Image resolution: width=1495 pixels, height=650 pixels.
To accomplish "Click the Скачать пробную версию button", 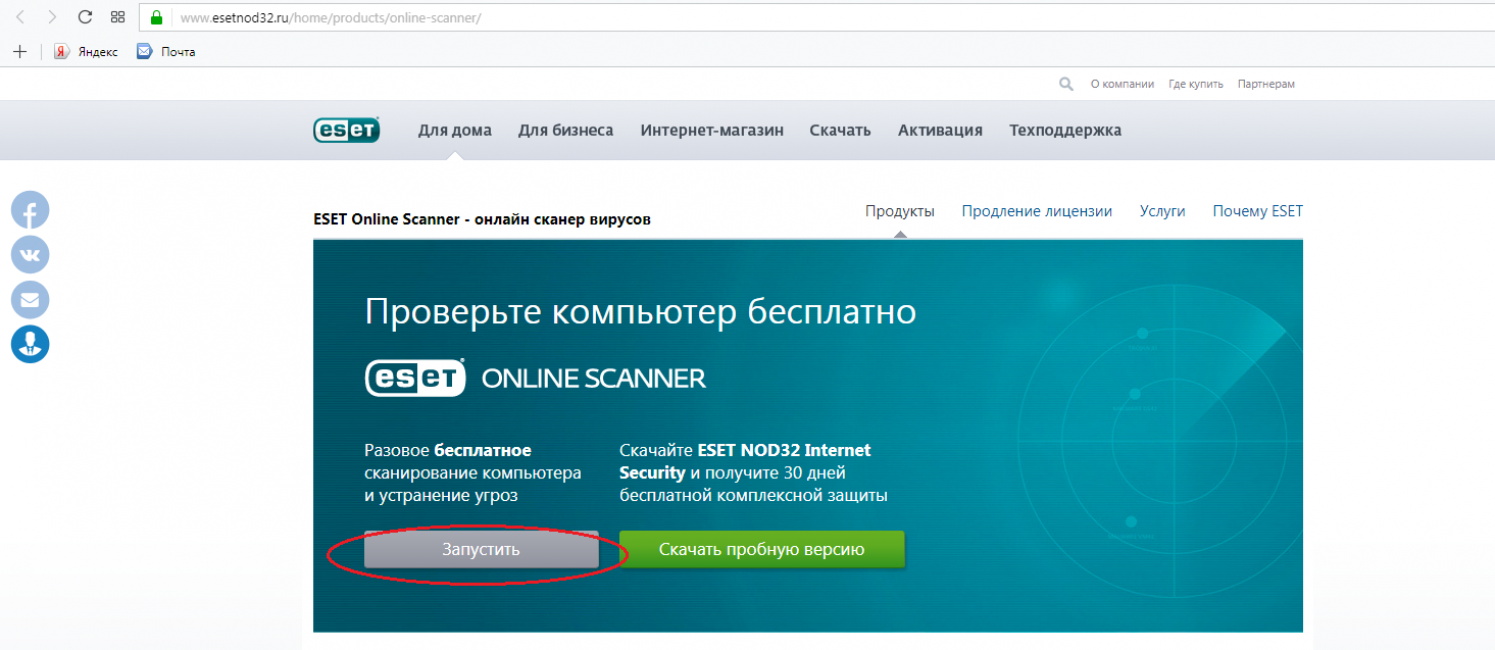I will click(762, 549).
